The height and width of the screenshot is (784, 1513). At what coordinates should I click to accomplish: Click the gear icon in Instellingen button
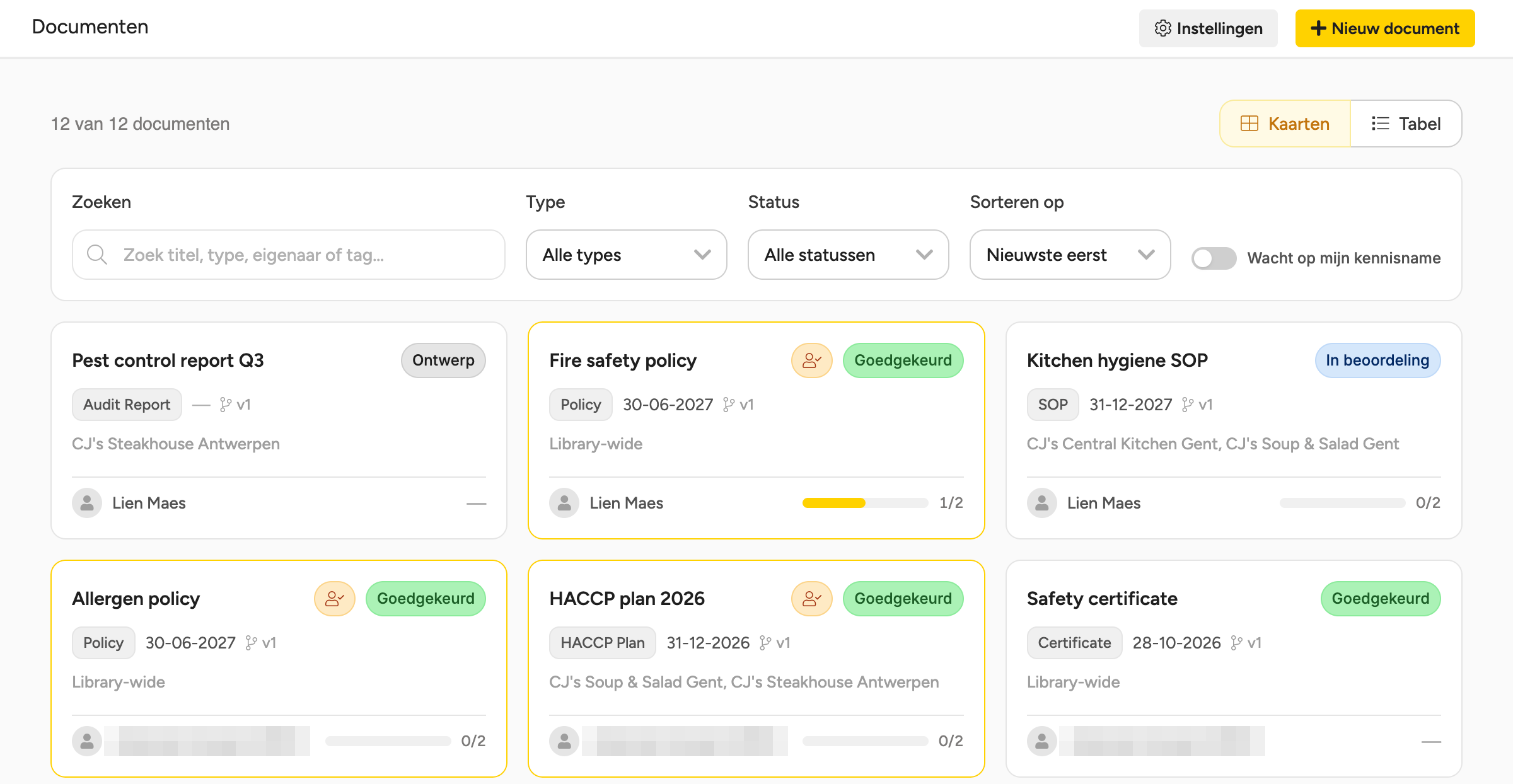[1163, 29]
